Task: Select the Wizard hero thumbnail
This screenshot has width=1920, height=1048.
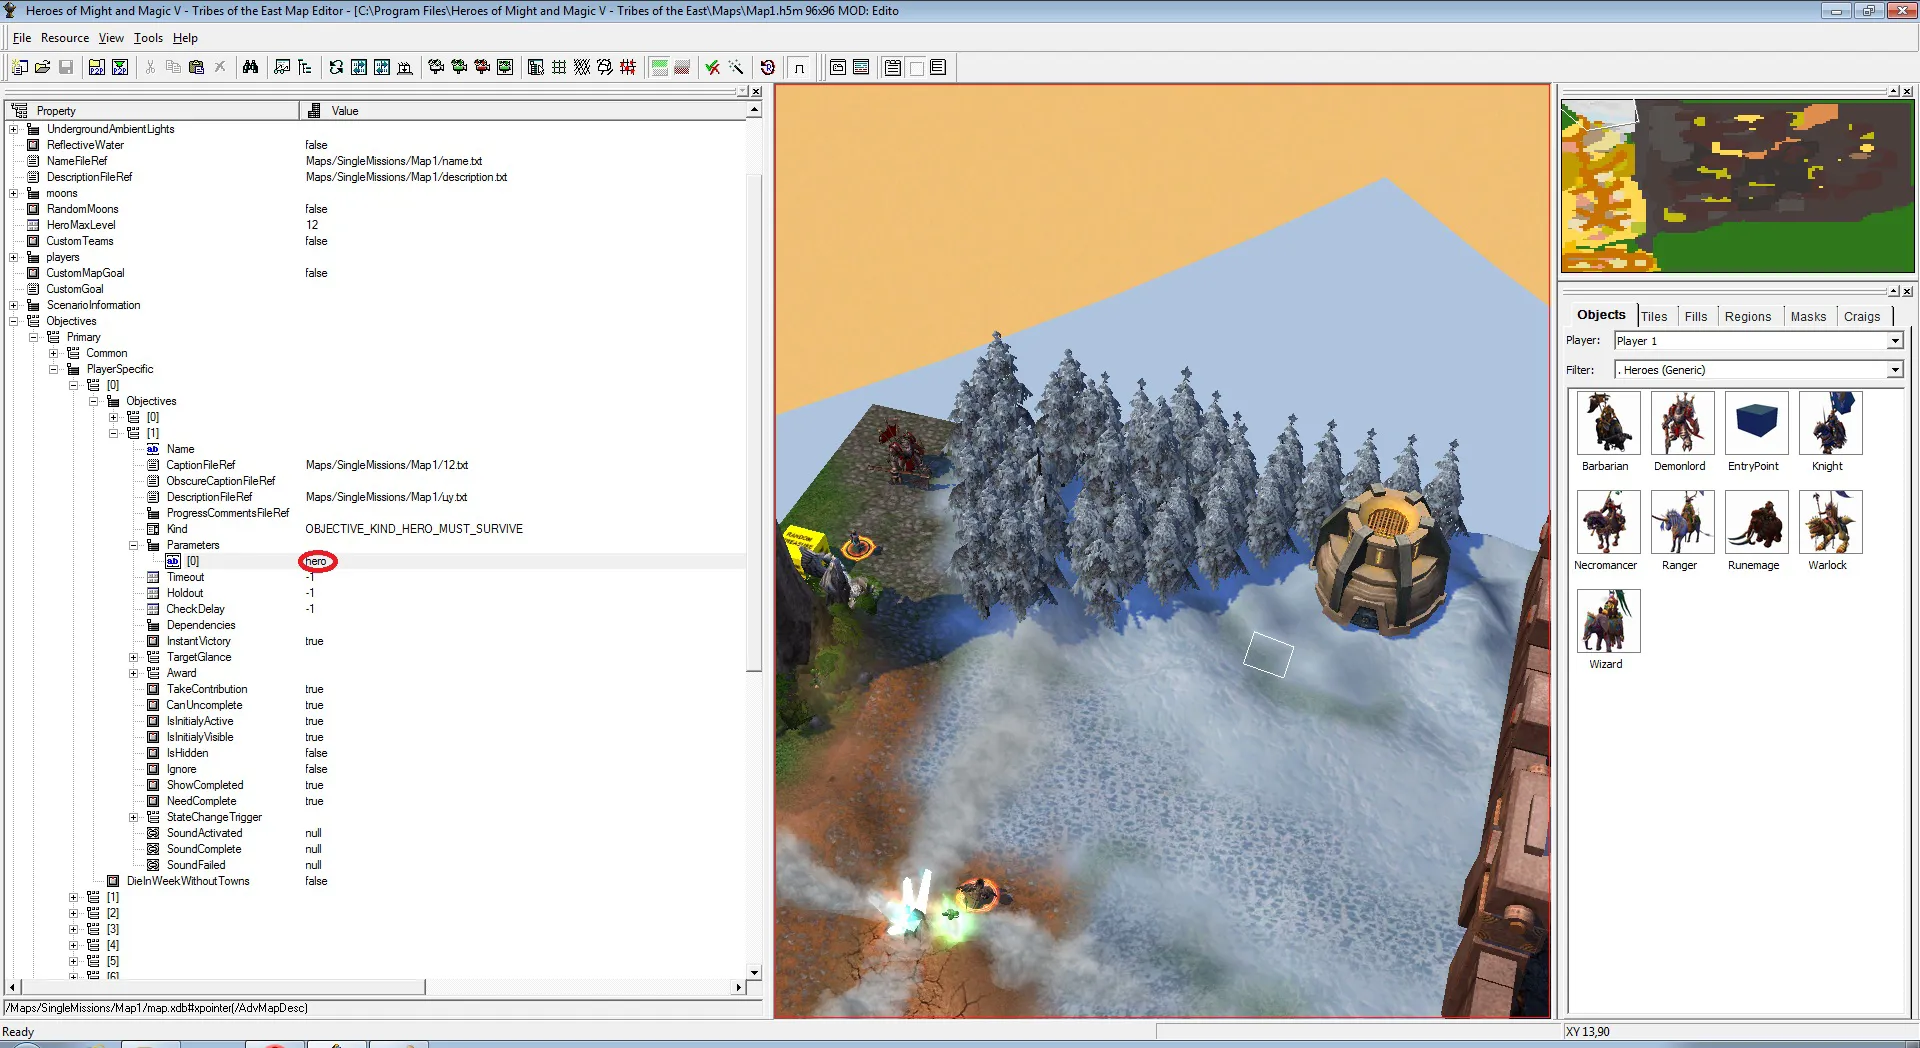Action: pyautogui.click(x=1608, y=621)
